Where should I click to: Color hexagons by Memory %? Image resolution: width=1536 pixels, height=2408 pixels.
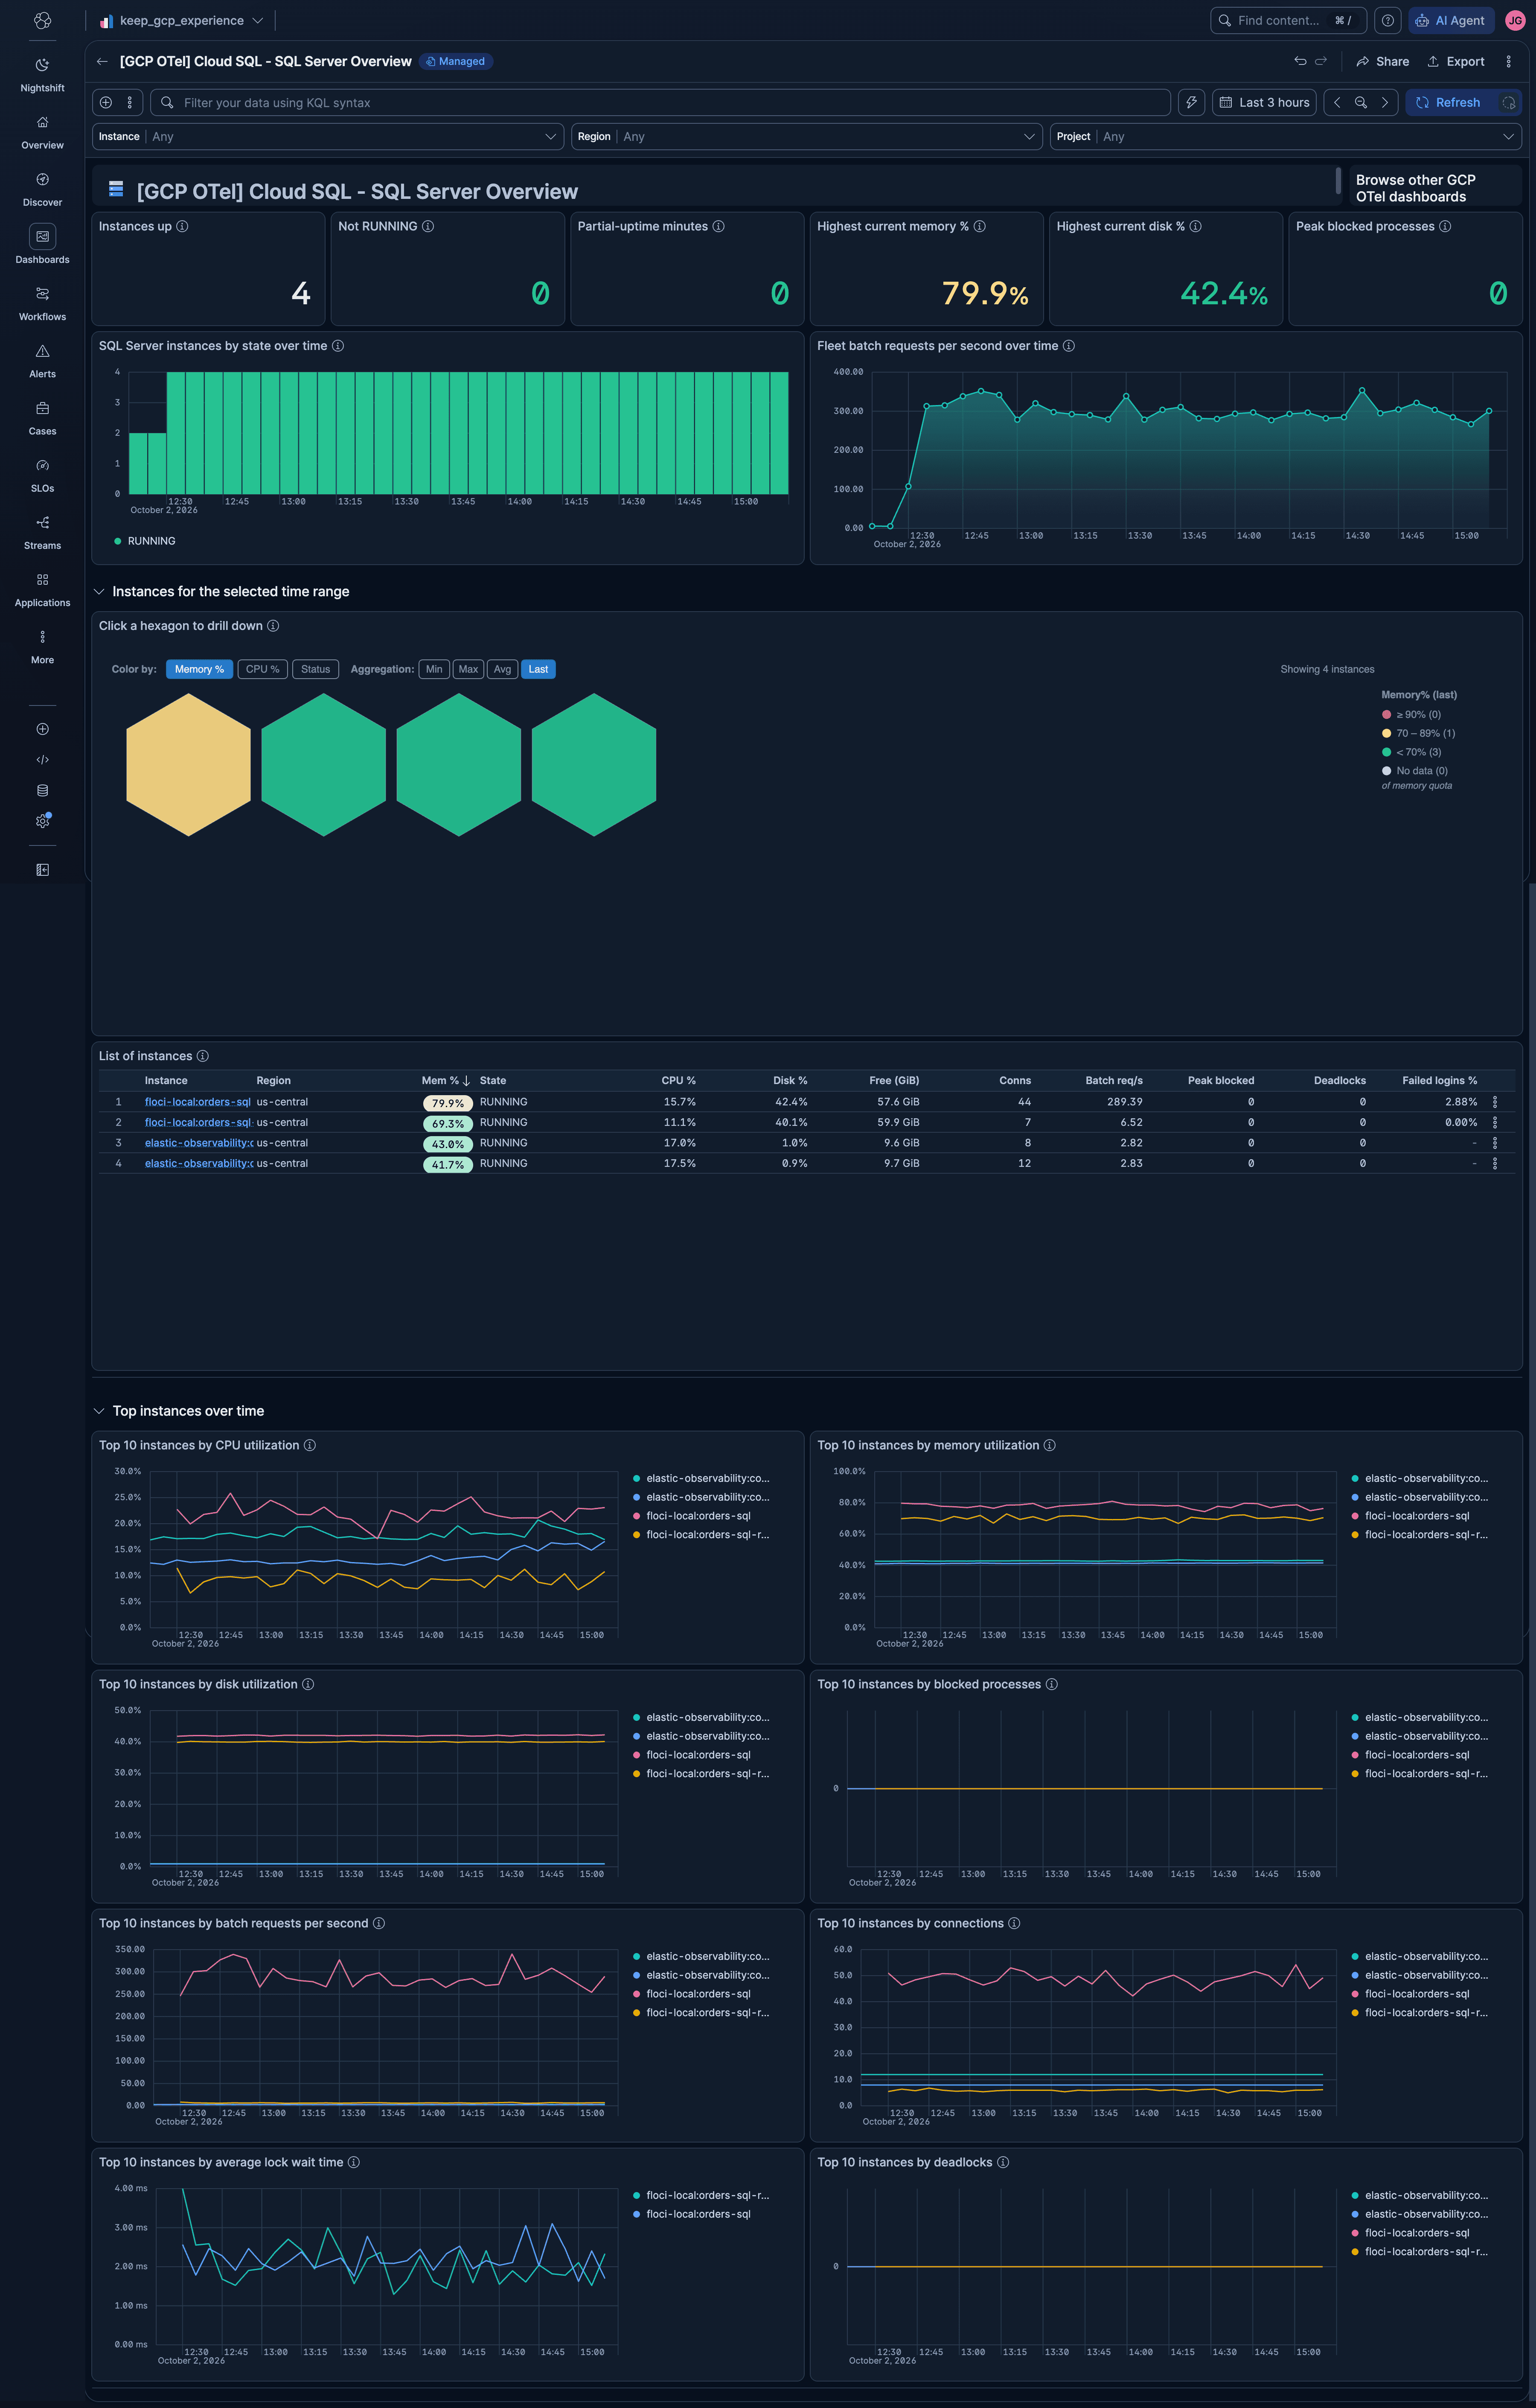(x=199, y=669)
